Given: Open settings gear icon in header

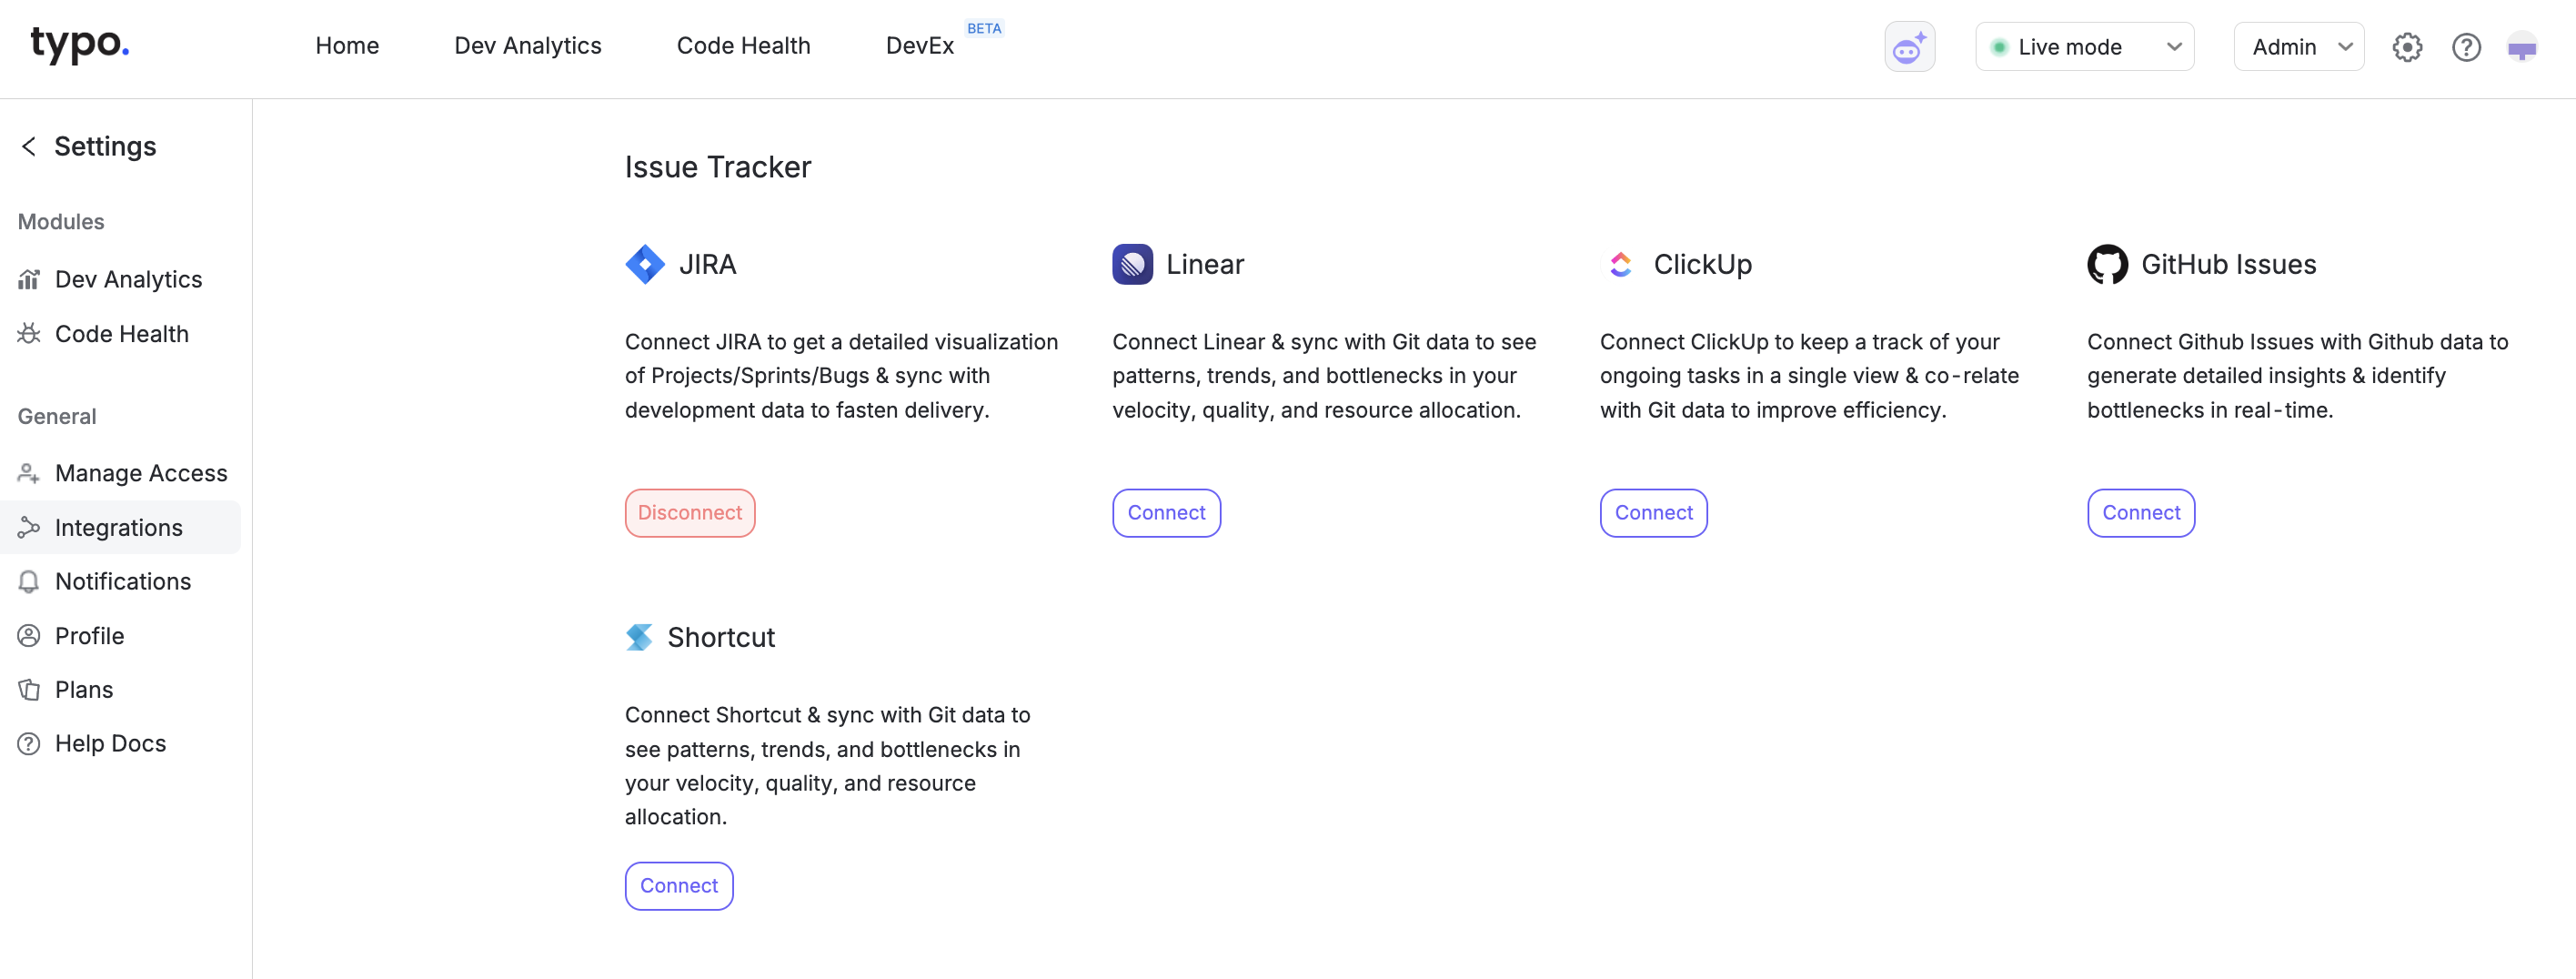Looking at the screenshot, I should 2407,47.
